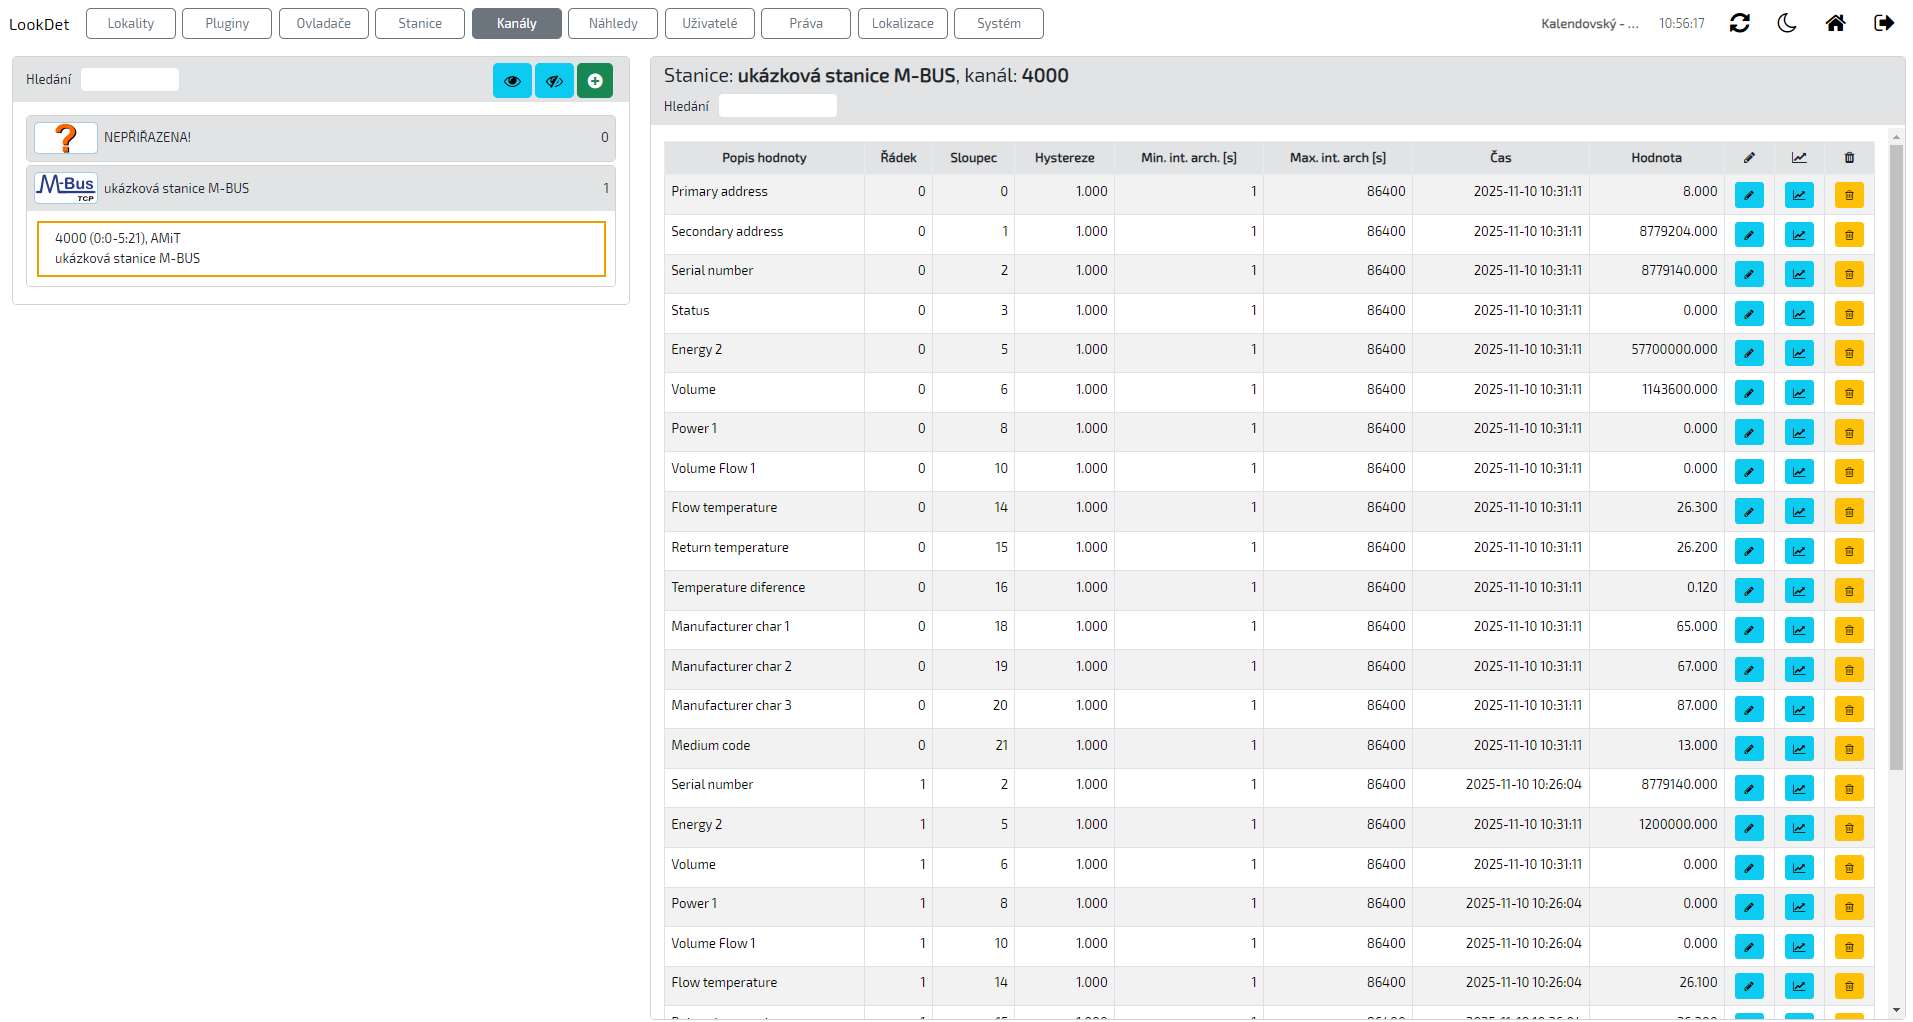Screen dimensions: 1913x1022
Task: Go to home via house icon
Action: 1835,23
